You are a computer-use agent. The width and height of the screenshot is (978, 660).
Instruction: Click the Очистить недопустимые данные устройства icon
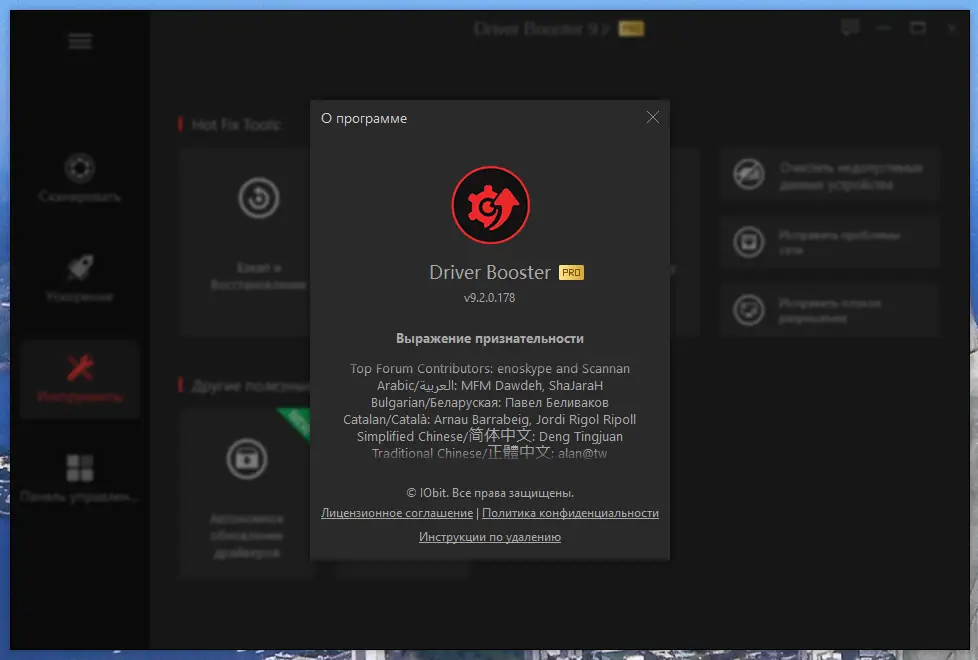click(x=748, y=173)
